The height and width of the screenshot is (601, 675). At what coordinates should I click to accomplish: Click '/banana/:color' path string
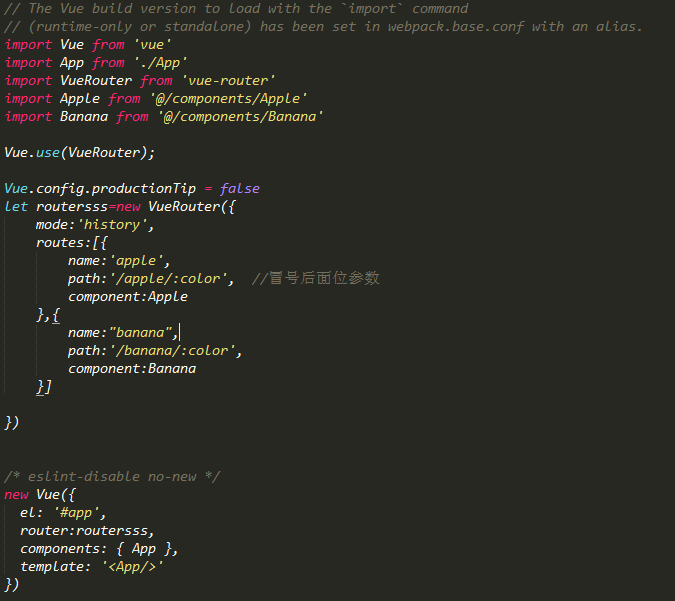point(172,351)
